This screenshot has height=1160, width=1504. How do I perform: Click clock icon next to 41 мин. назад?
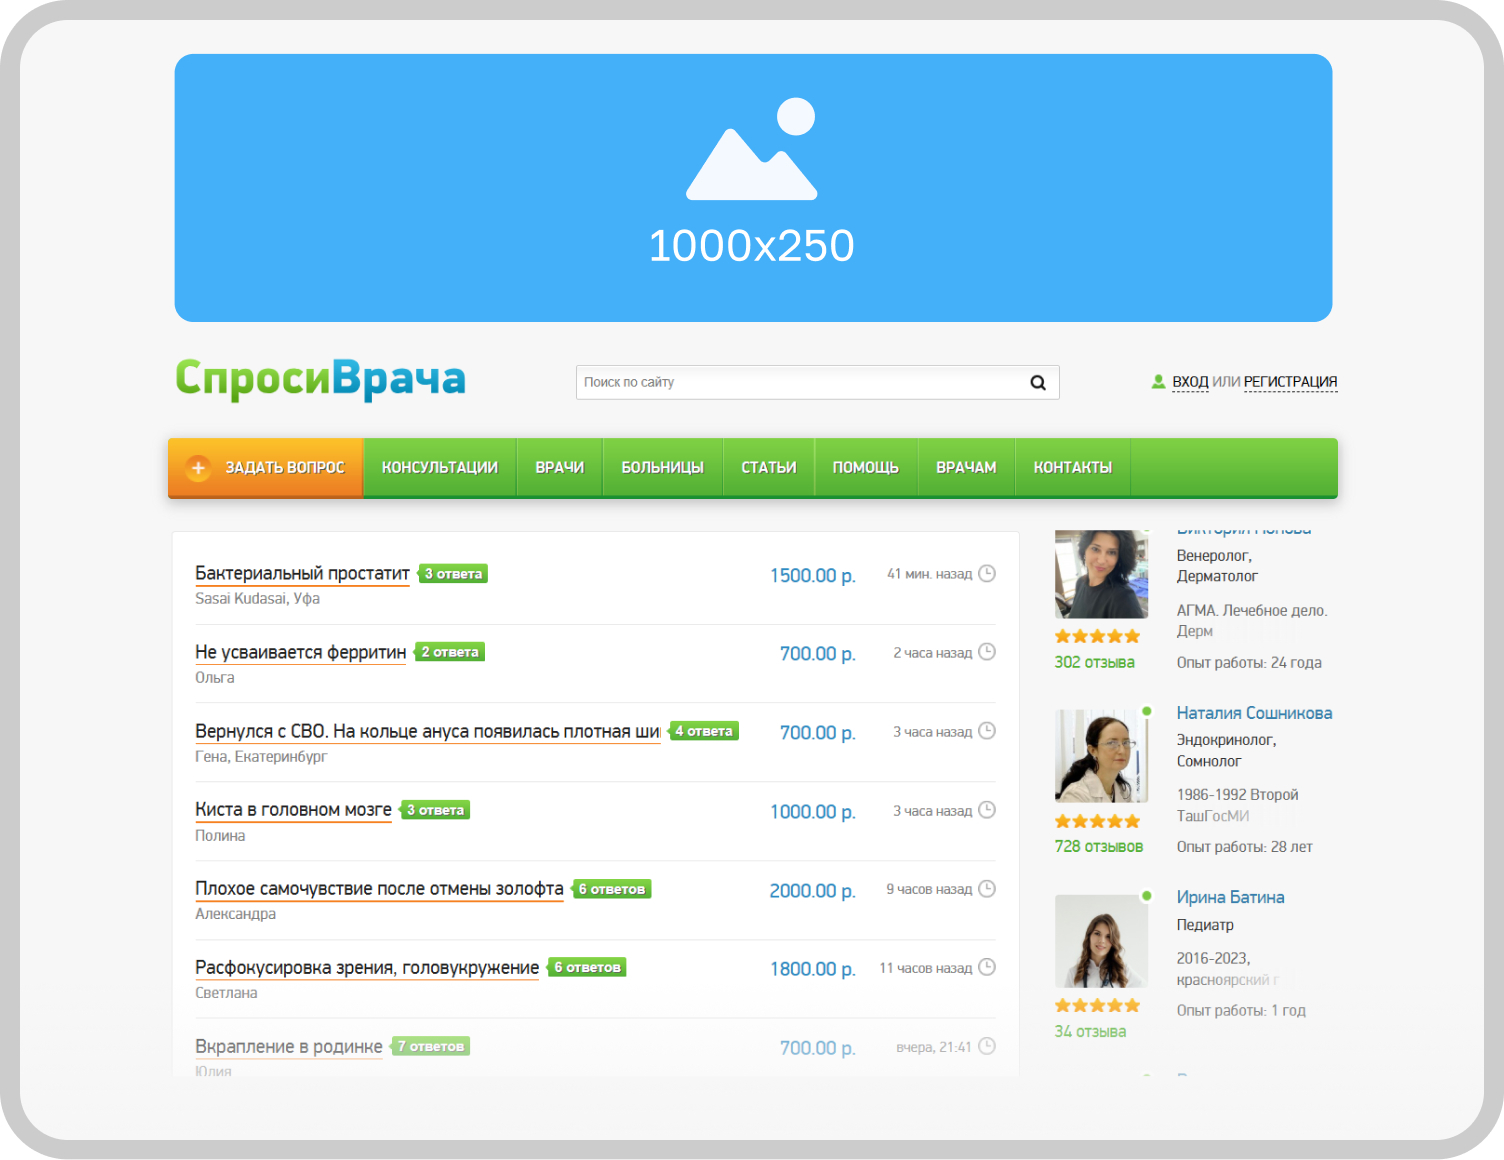pyautogui.click(x=986, y=574)
